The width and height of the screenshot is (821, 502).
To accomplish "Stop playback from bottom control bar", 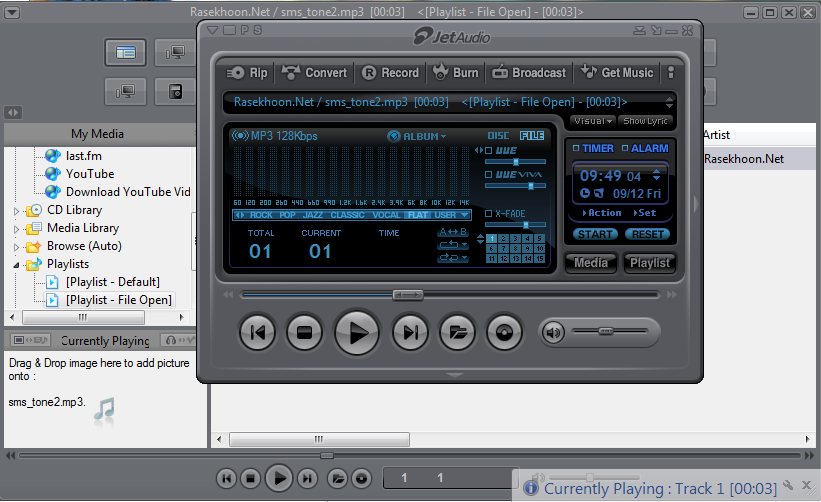I will 250,478.
